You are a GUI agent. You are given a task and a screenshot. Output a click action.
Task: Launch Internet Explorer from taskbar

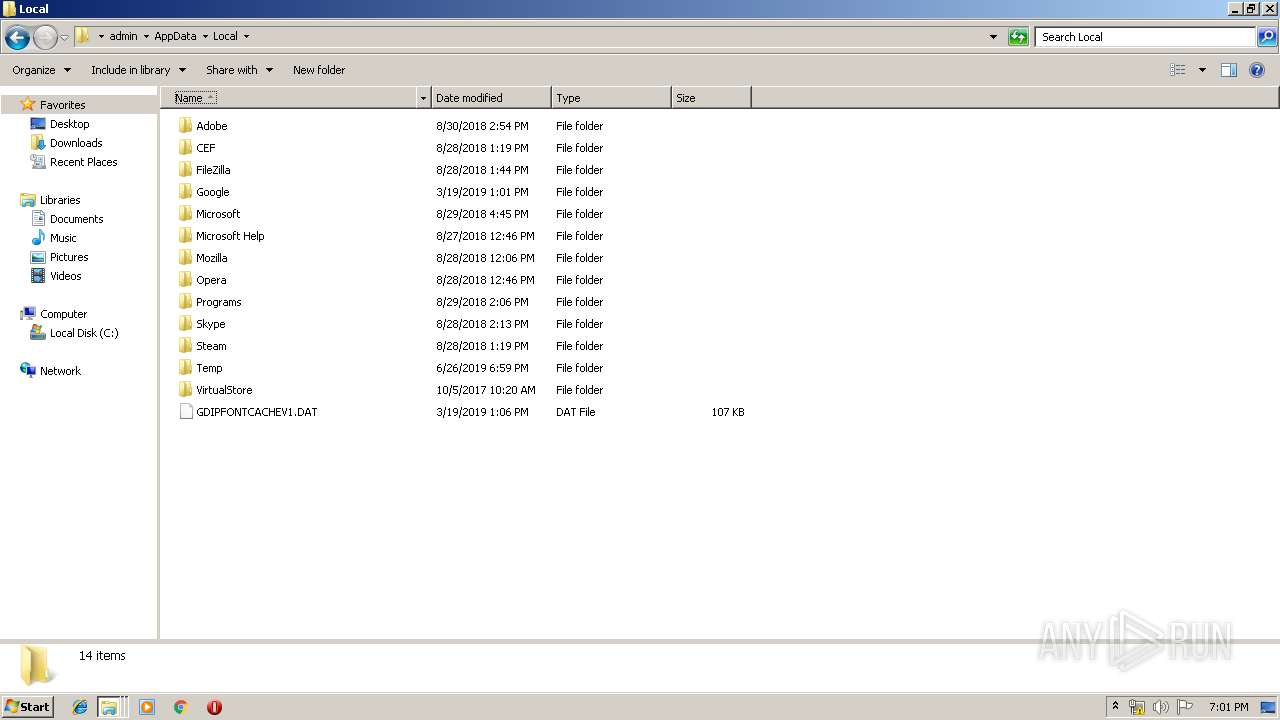(x=80, y=707)
